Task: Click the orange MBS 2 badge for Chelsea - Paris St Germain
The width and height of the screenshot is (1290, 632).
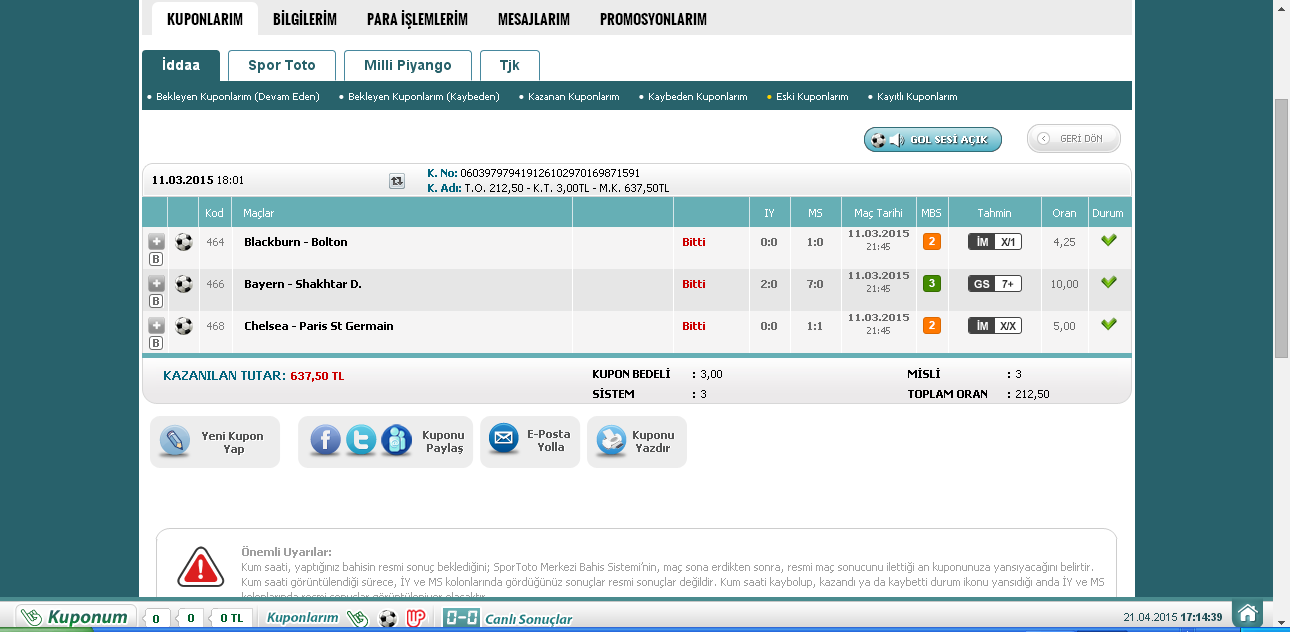Action: pos(931,325)
